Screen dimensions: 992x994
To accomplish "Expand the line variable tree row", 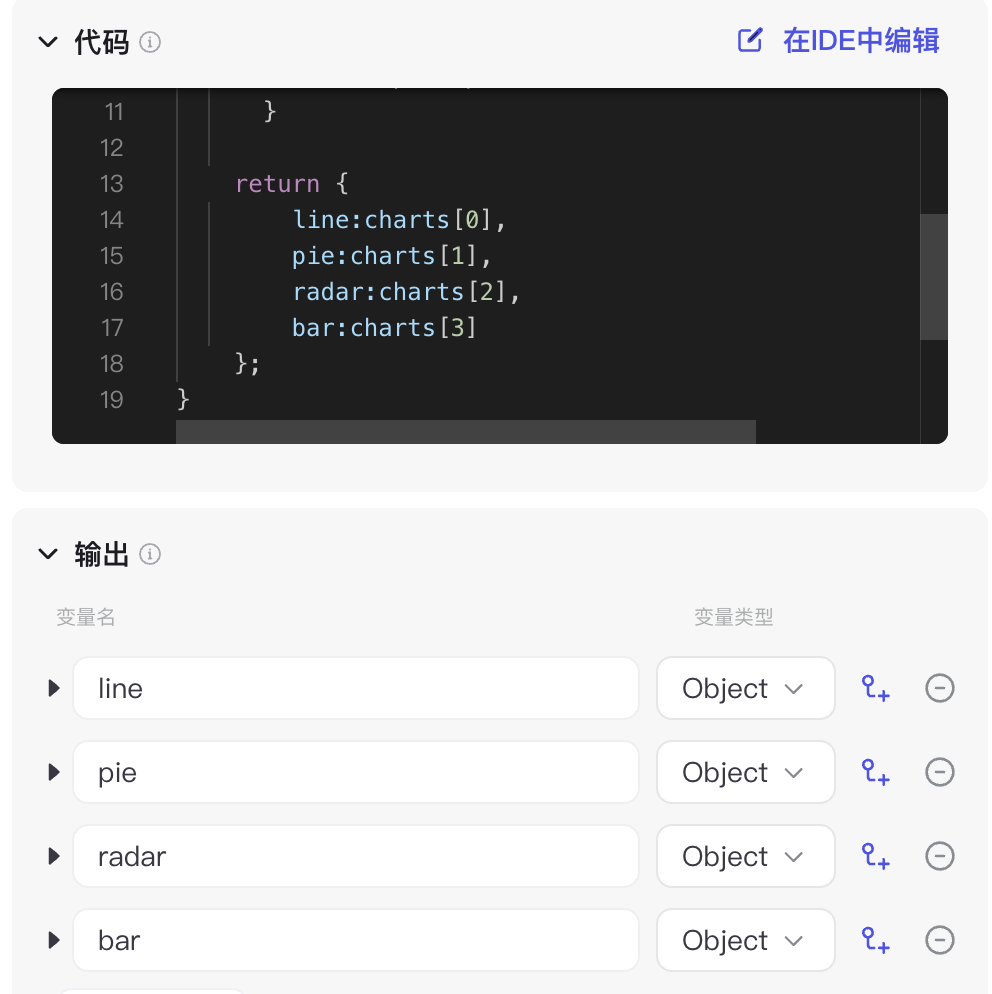I will coord(54,688).
